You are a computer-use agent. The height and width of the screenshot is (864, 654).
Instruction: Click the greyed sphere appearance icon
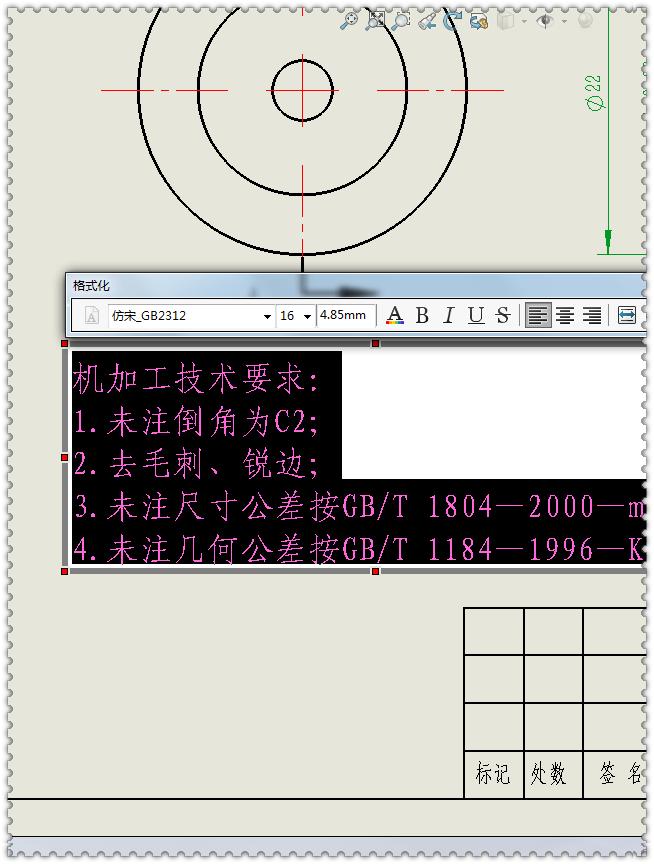click(x=585, y=20)
